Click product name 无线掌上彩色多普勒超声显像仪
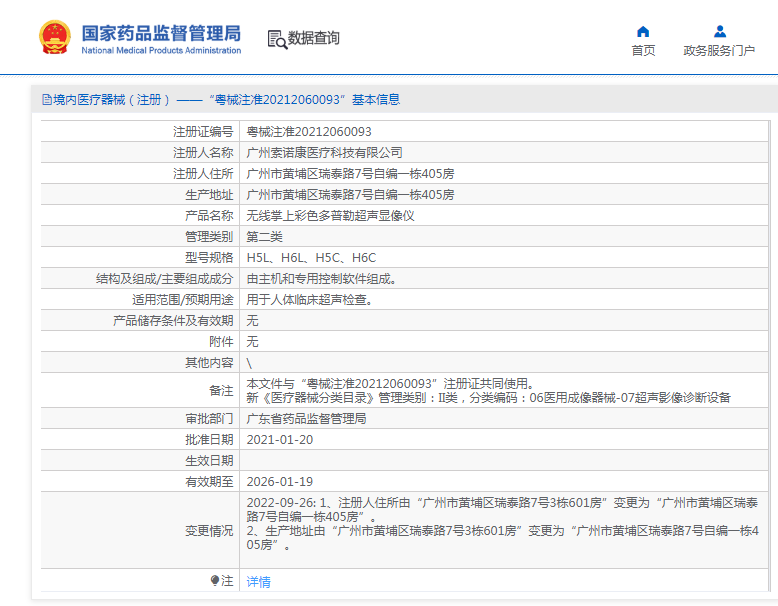The image size is (778, 606). click(x=330, y=216)
